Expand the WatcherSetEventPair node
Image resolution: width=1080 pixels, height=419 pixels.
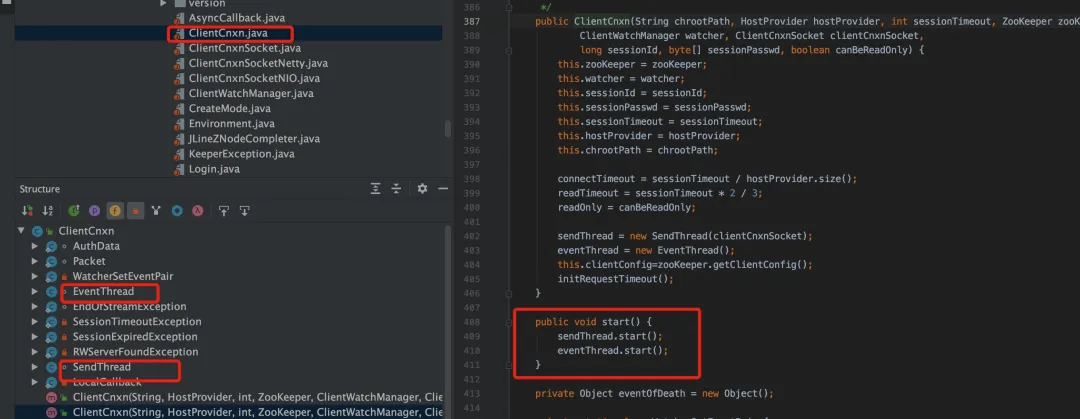click(x=34, y=276)
